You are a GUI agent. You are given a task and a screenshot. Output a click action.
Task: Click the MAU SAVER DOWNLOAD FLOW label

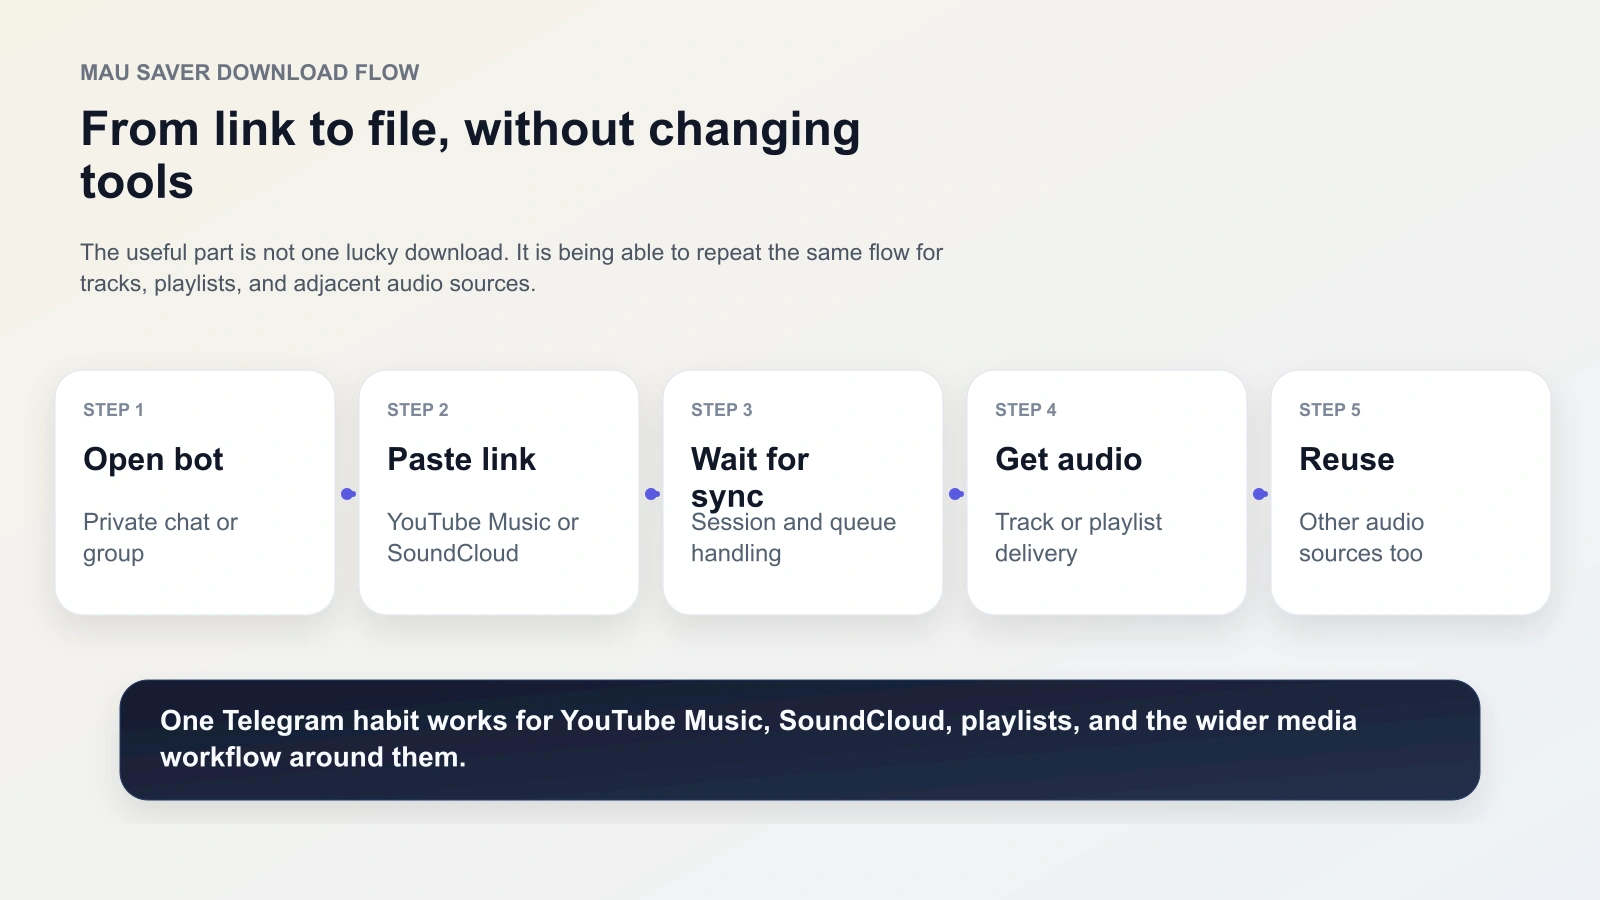(x=250, y=72)
